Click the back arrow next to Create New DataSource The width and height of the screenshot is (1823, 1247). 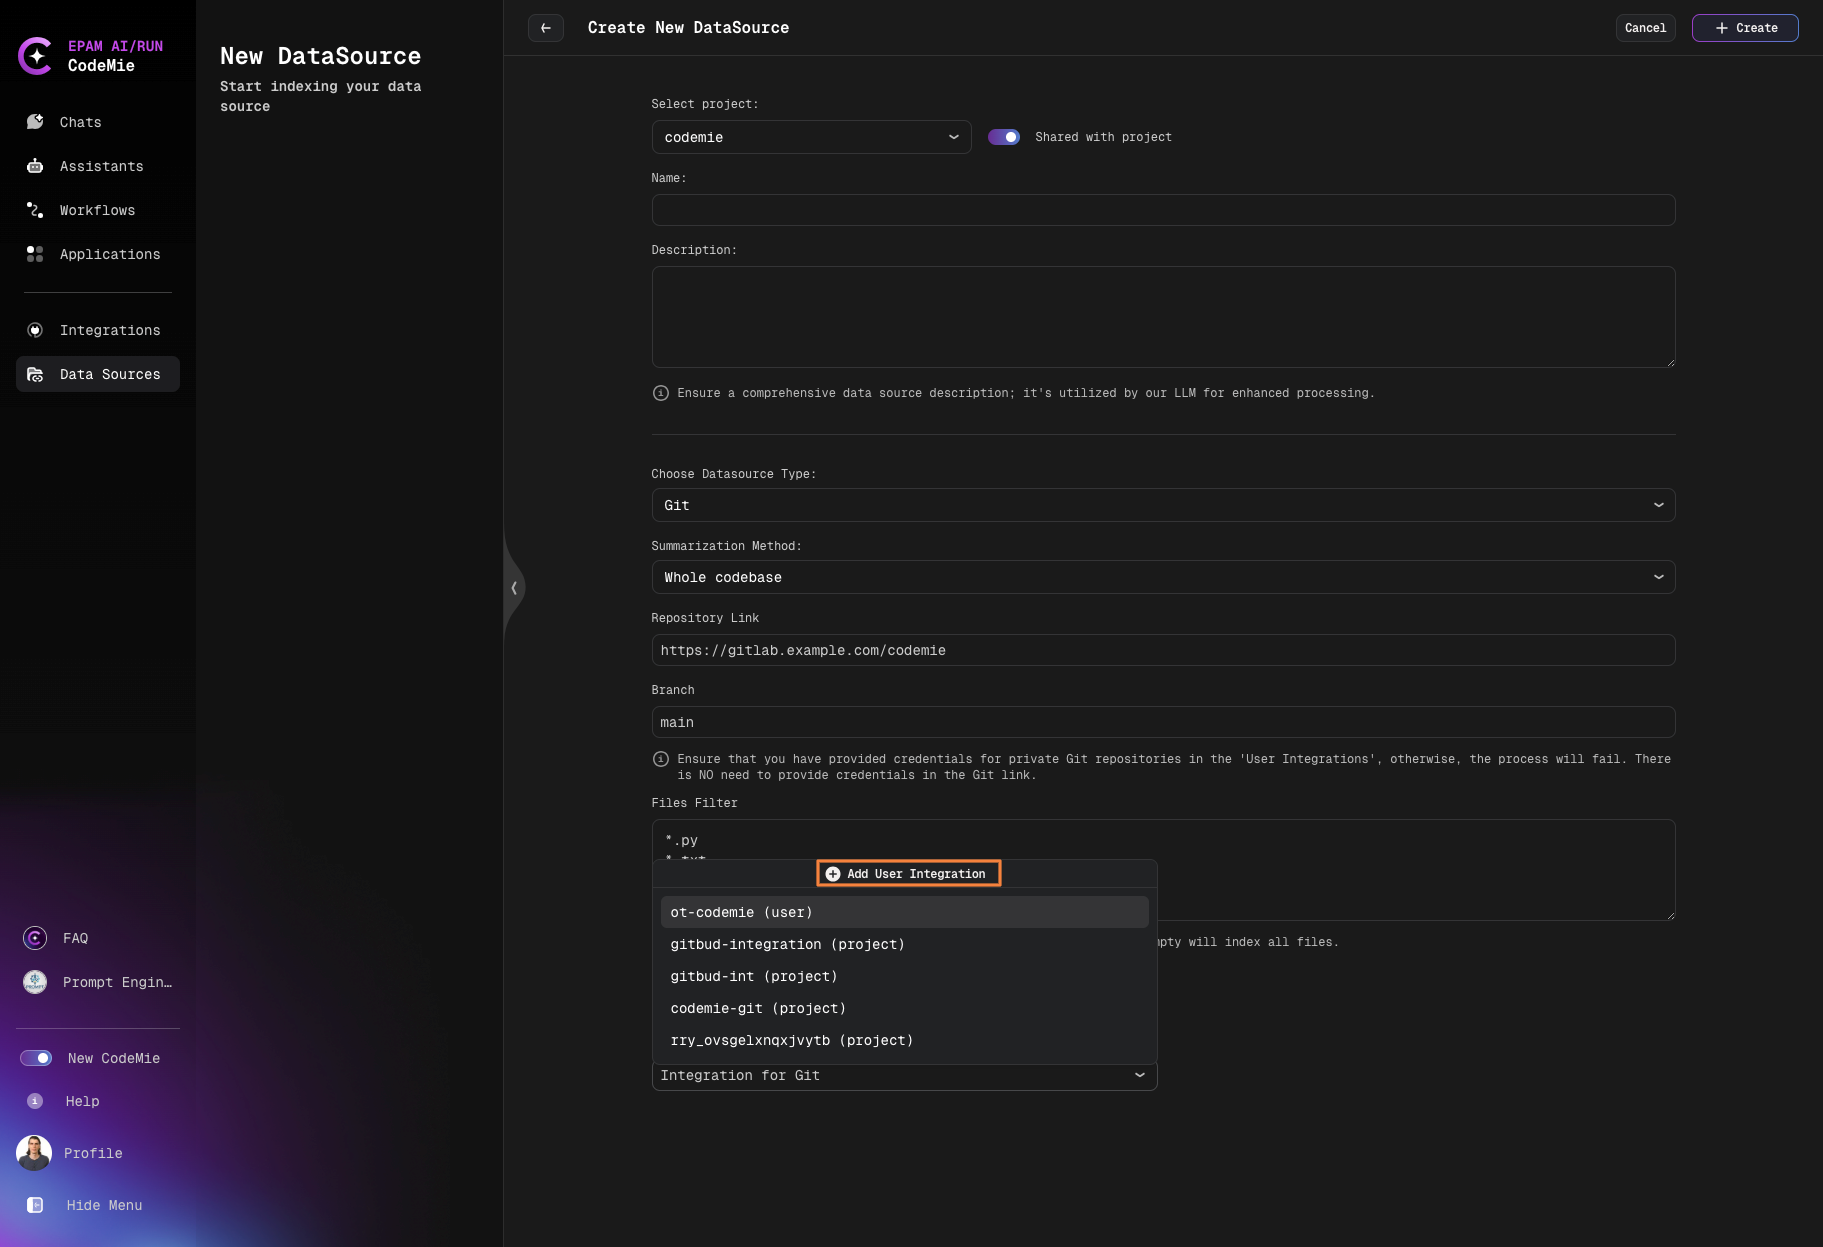[x=546, y=28]
